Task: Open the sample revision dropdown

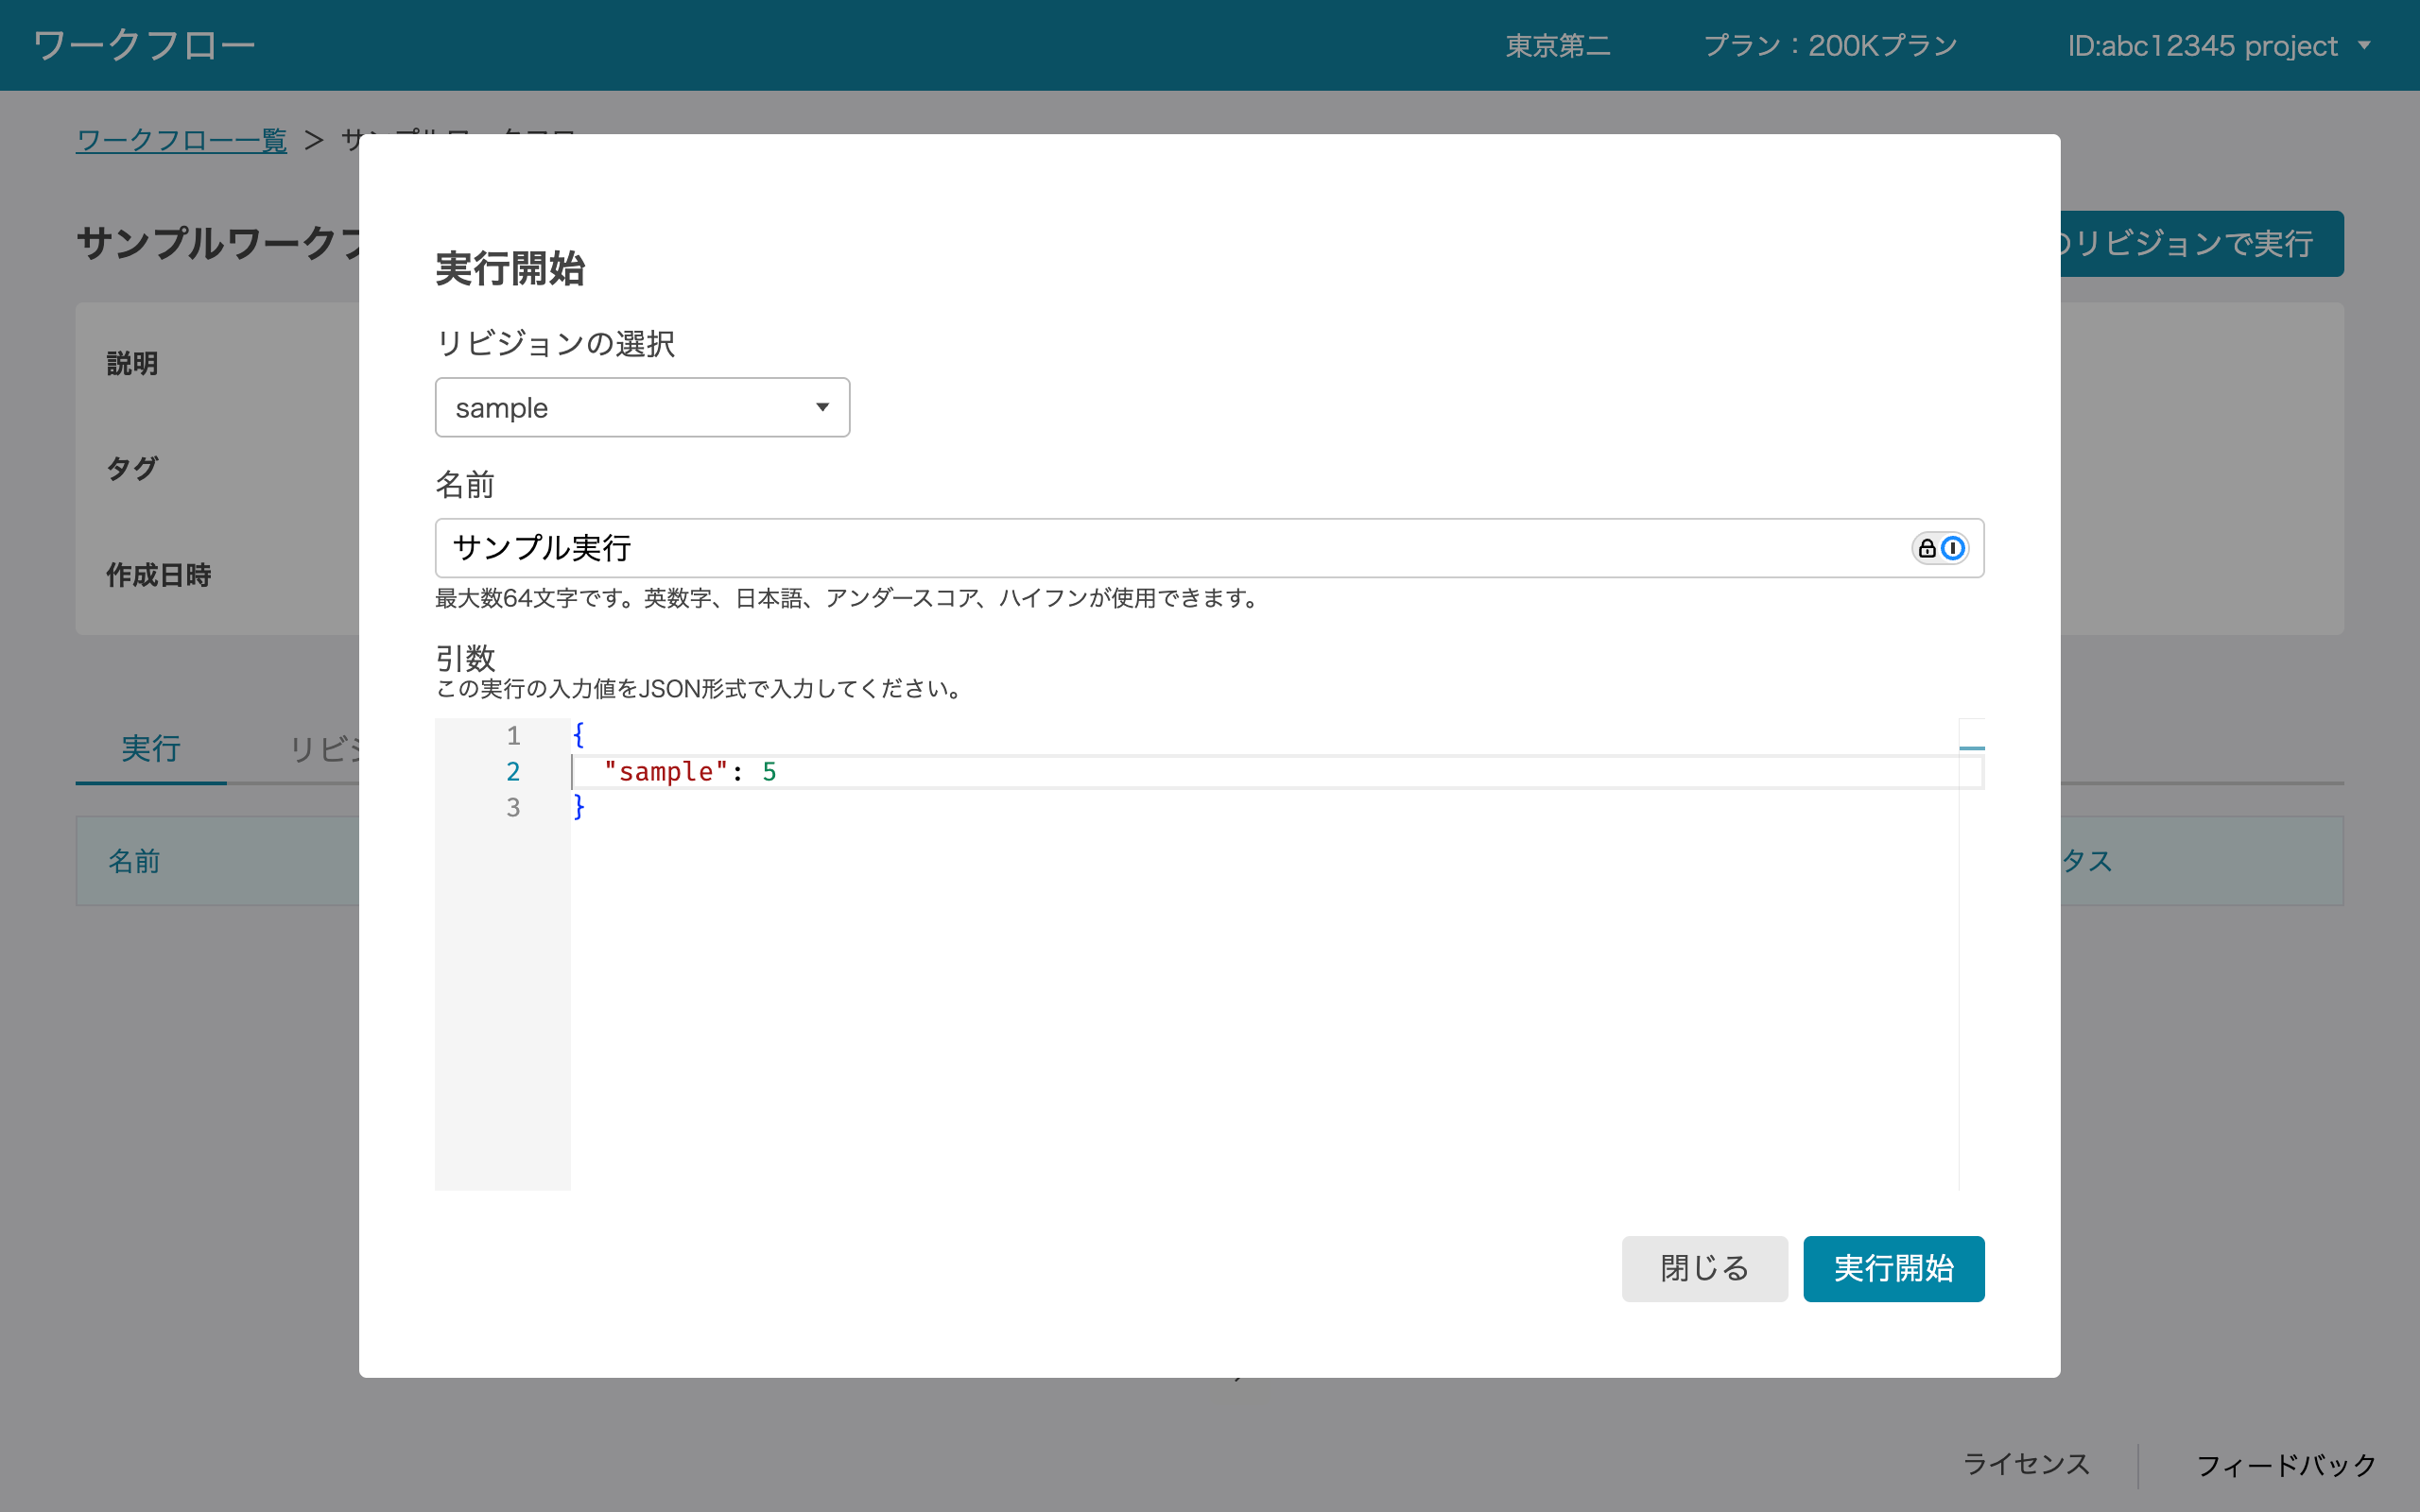Action: (x=642, y=407)
